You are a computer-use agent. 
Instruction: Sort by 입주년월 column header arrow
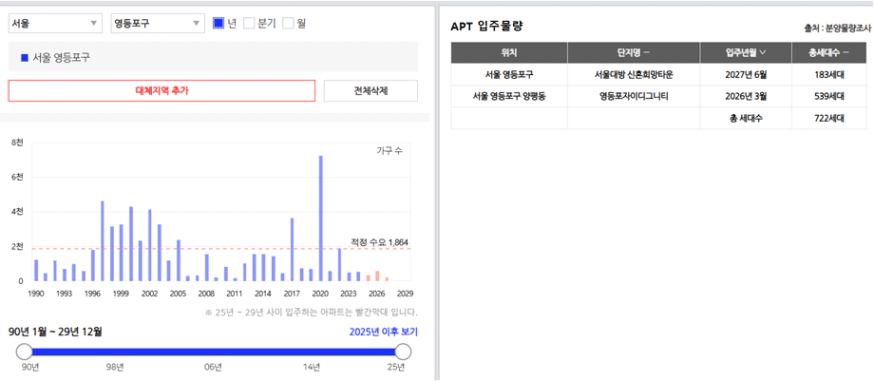click(x=762, y=53)
